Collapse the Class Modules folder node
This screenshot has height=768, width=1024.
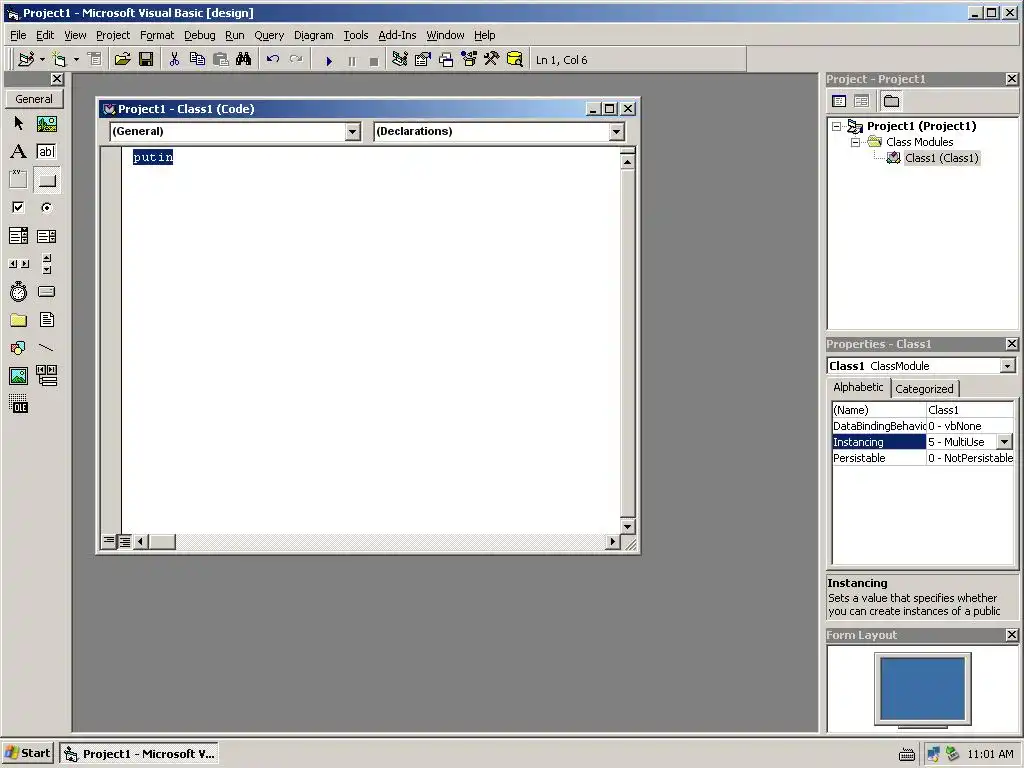click(x=856, y=142)
